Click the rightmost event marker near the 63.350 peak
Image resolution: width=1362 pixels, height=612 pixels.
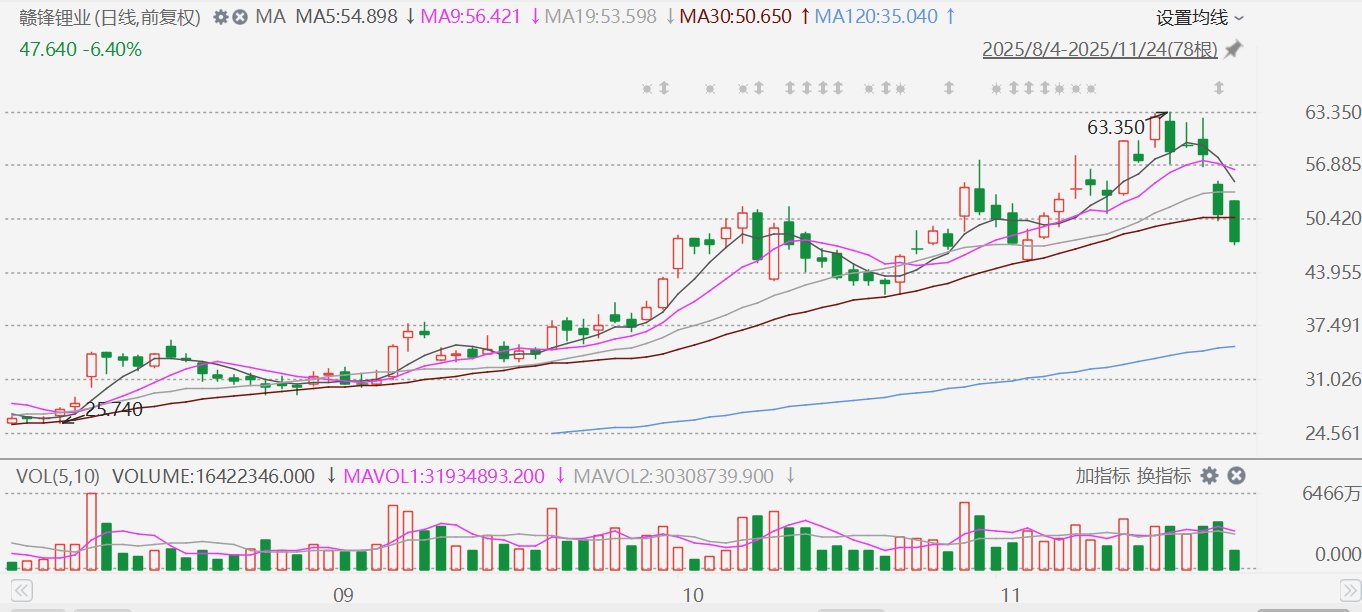click(x=1219, y=89)
